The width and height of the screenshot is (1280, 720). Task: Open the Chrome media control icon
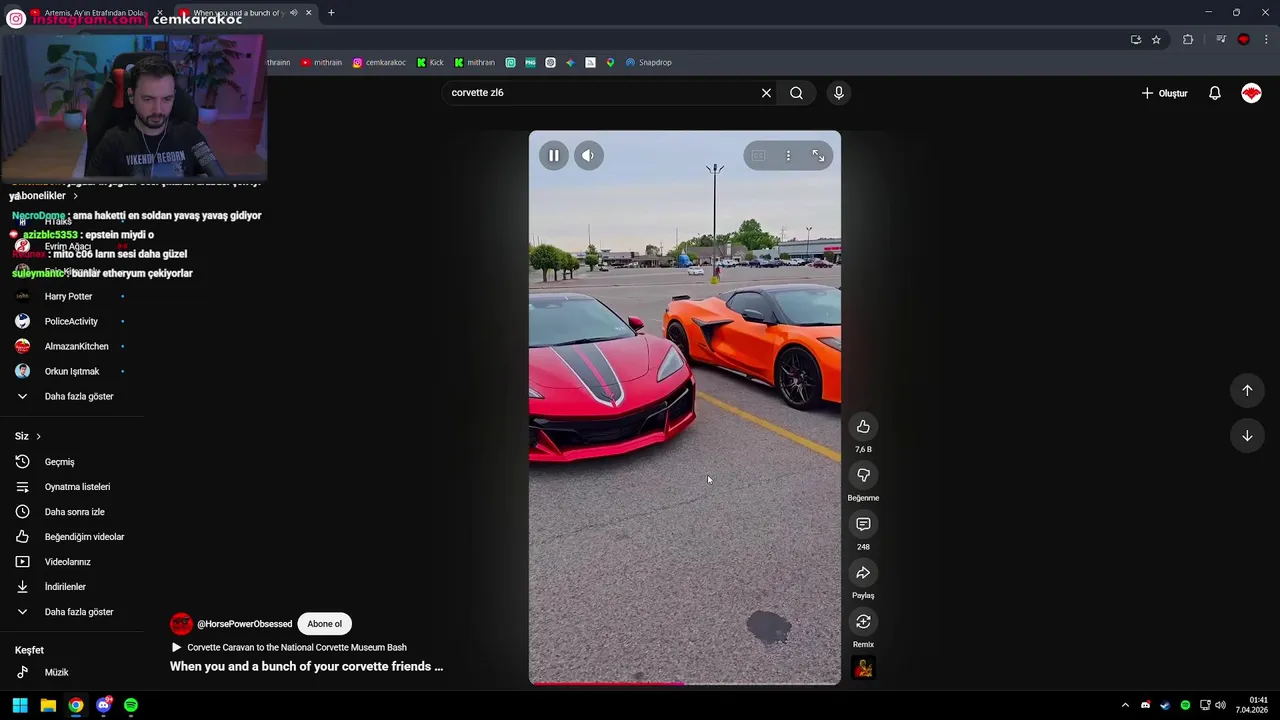coord(1221,39)
